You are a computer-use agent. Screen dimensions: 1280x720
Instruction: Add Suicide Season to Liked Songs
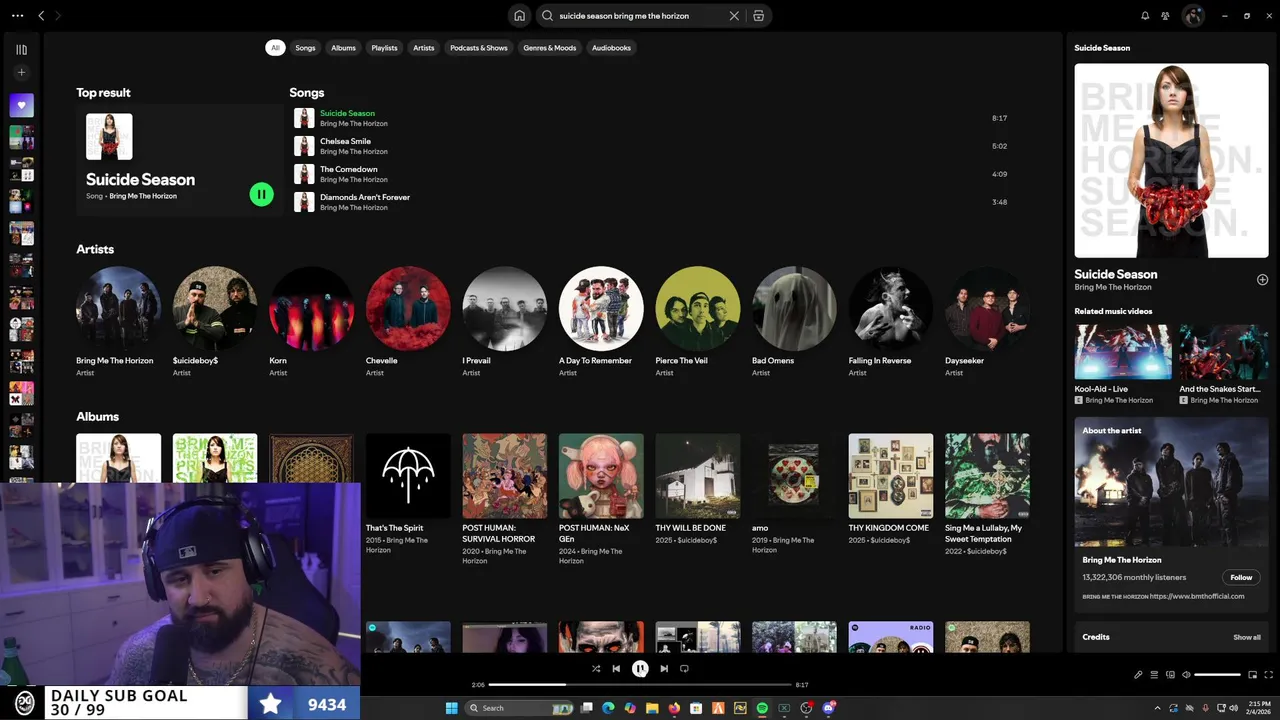coord(1262,280)
